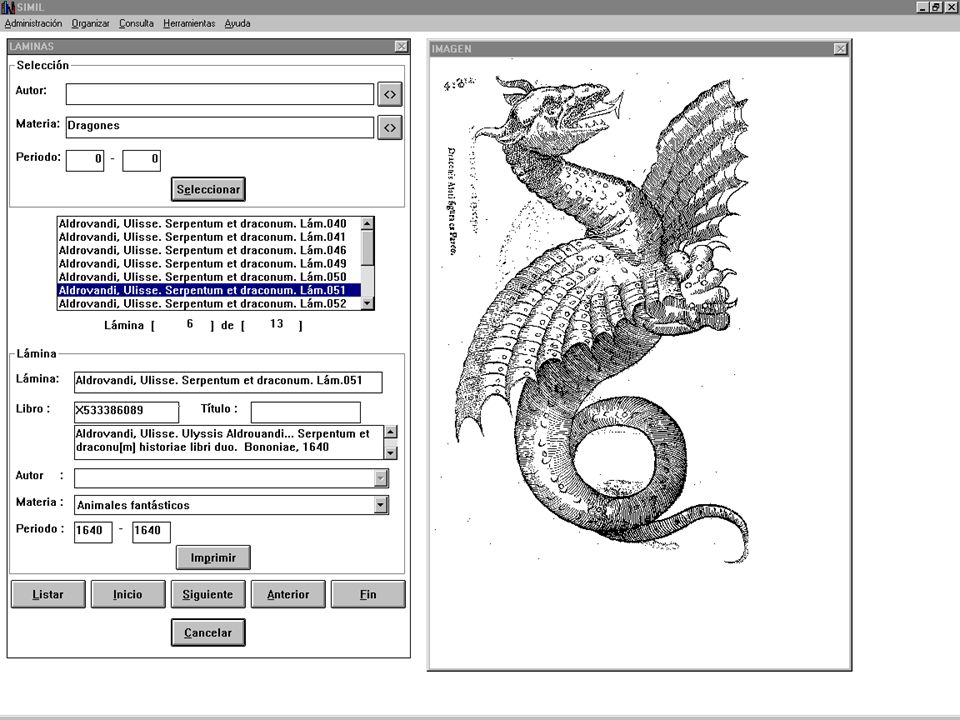Screen dimensions: 960x720
Task: Click the Libro field X533386089
Action: (x=126, y=411)
